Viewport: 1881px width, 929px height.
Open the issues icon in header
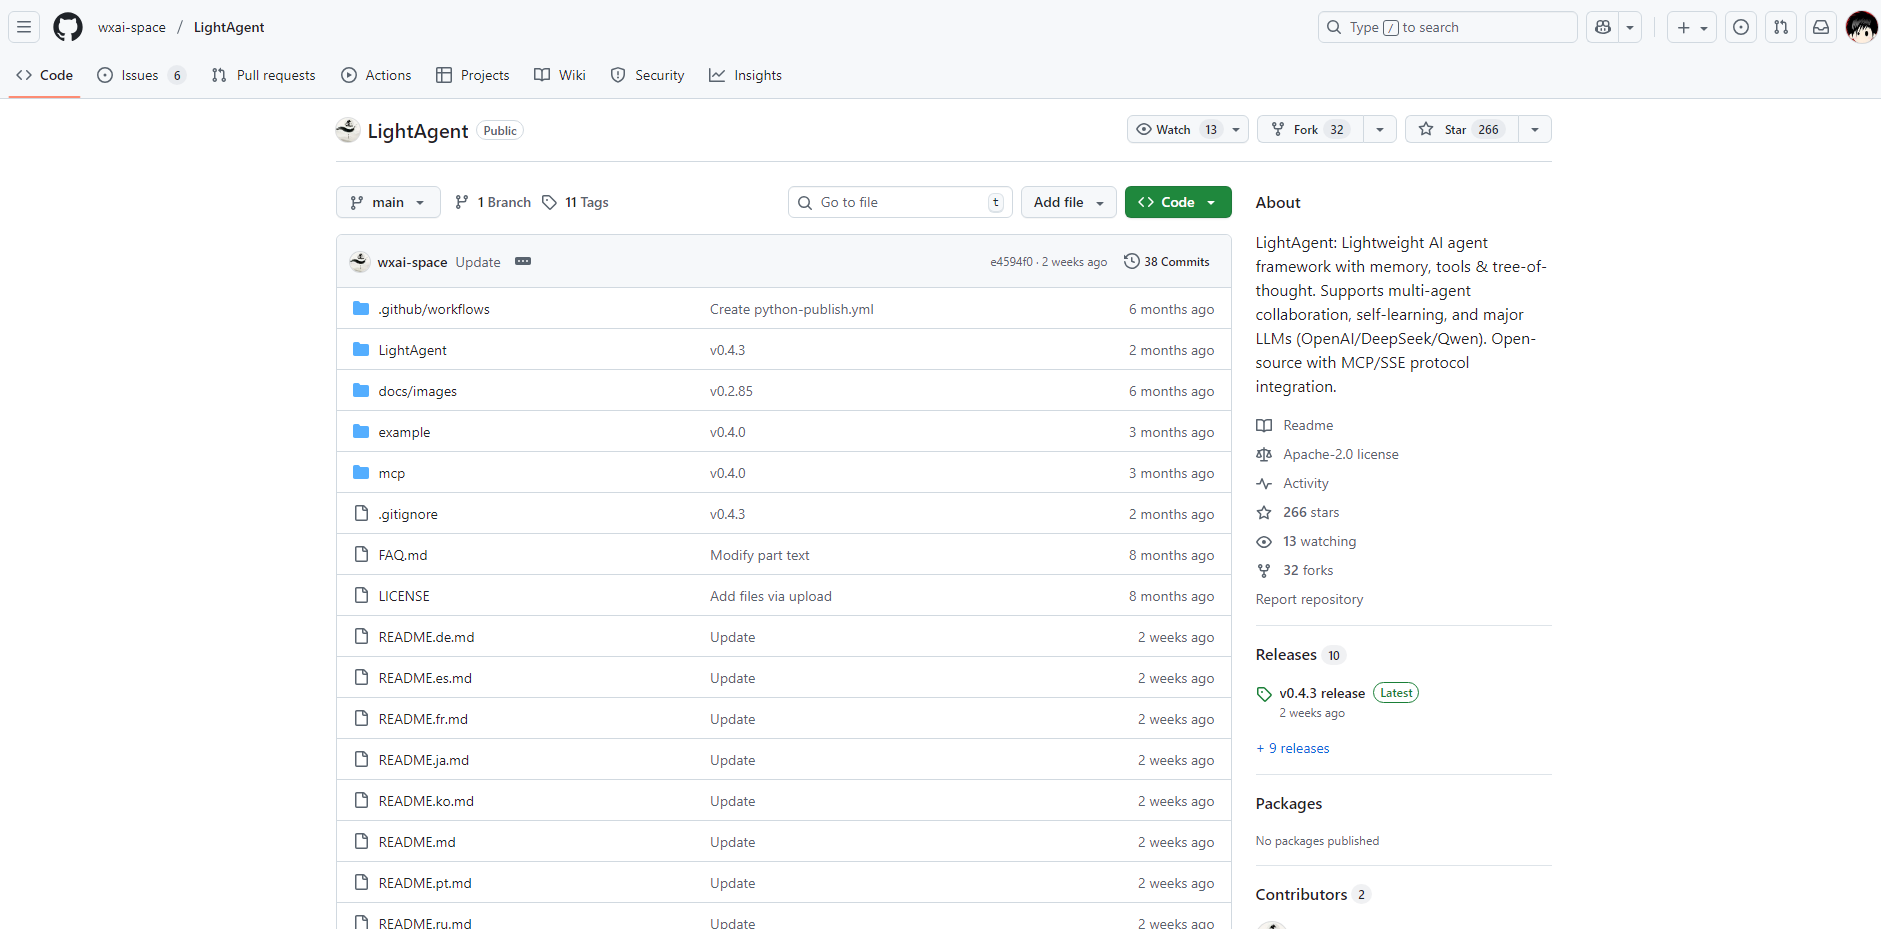tap(1741, 27)
